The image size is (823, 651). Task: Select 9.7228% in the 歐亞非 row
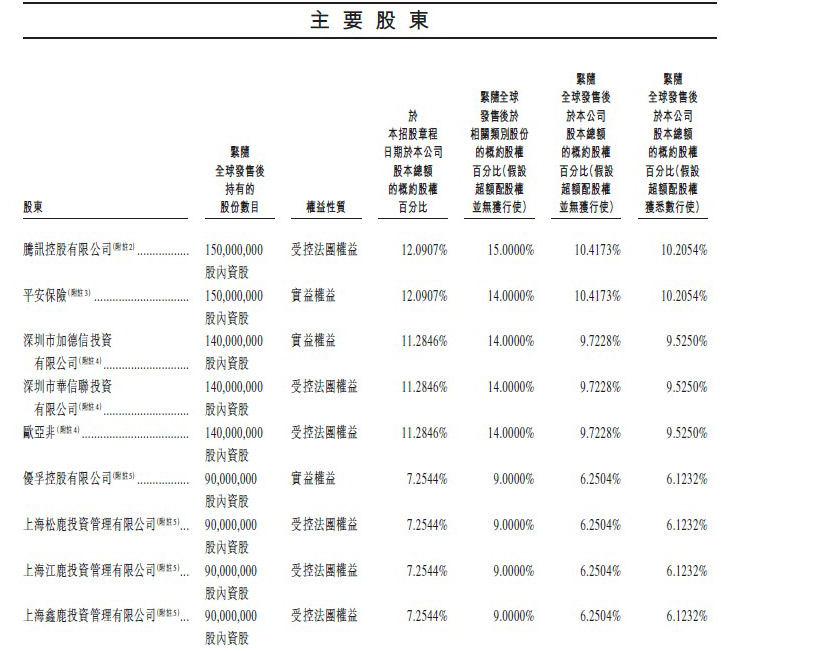(x=600, y=433)
